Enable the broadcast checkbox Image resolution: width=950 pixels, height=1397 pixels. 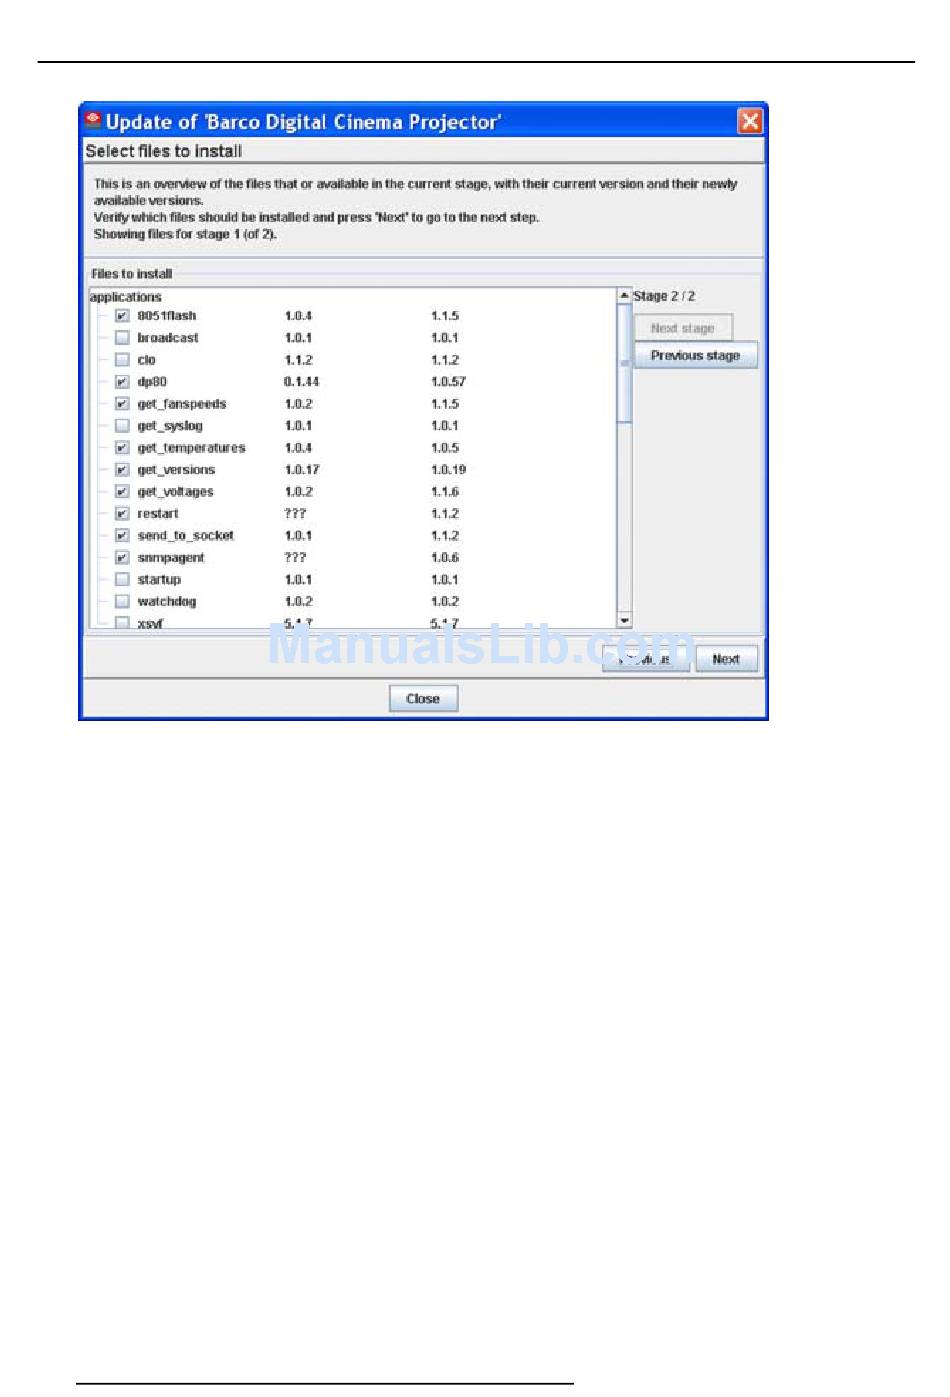(122, 338)
